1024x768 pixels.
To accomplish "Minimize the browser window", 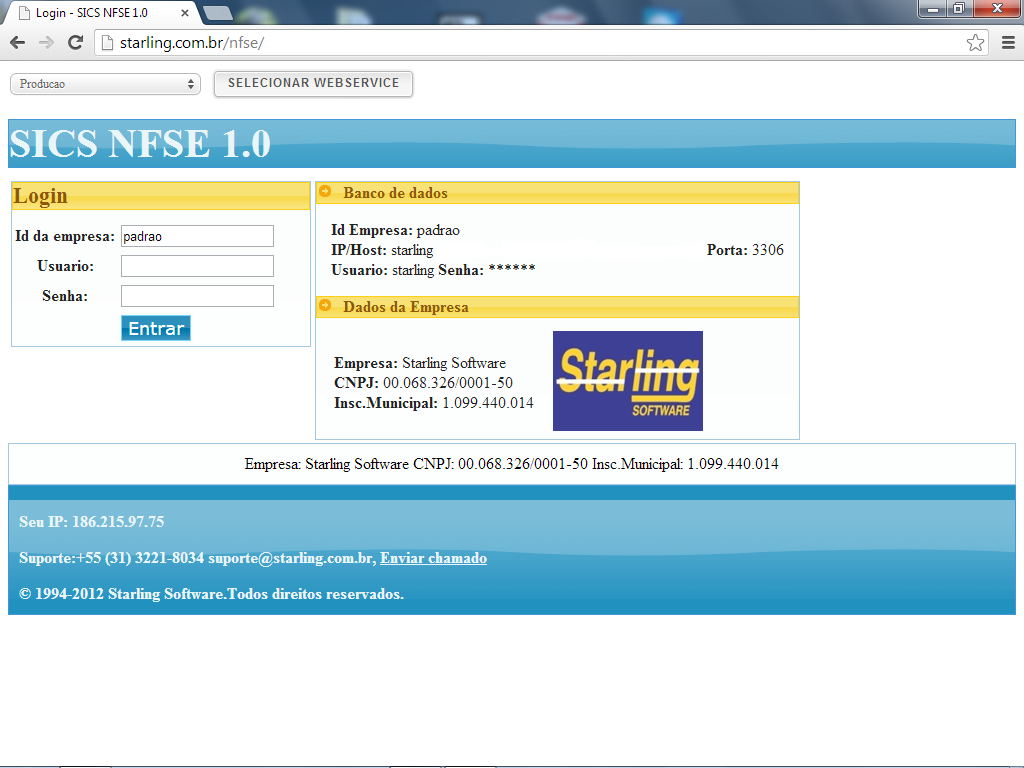I will click(x=933, y=8).
